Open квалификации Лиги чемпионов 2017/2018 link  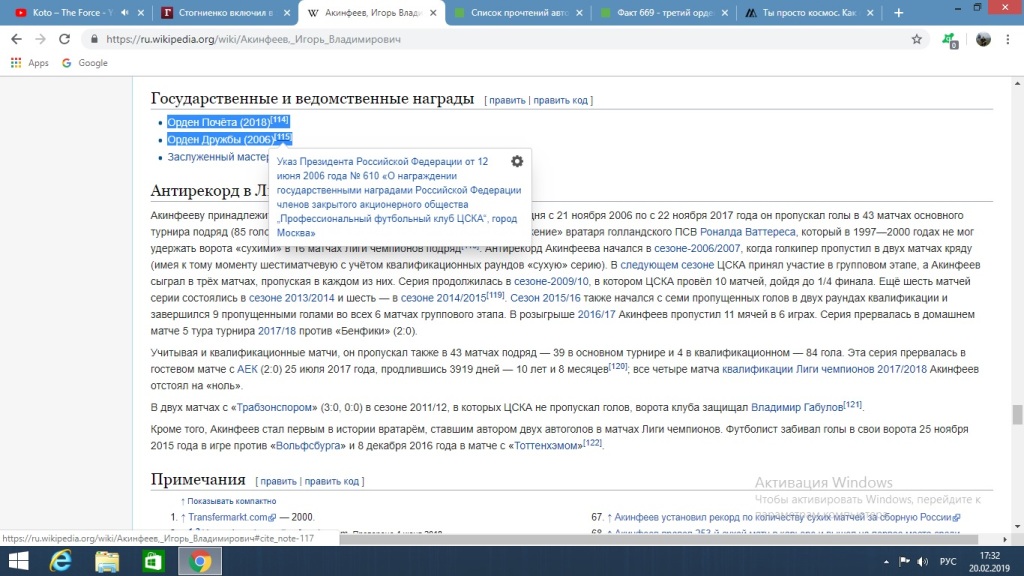(824, 369)
